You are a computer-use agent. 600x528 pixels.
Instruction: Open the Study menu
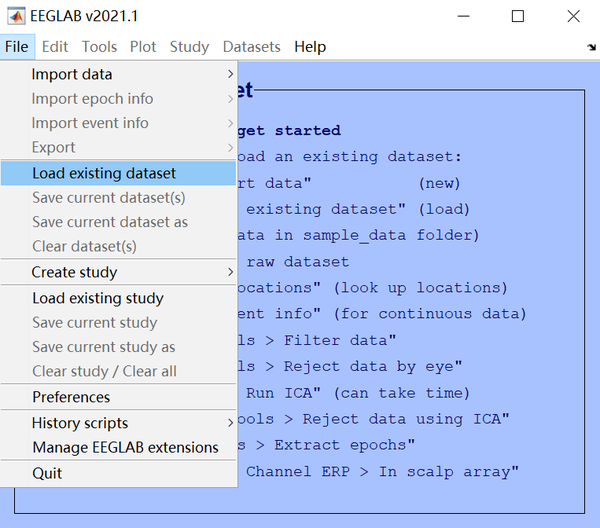coord(189,47)
